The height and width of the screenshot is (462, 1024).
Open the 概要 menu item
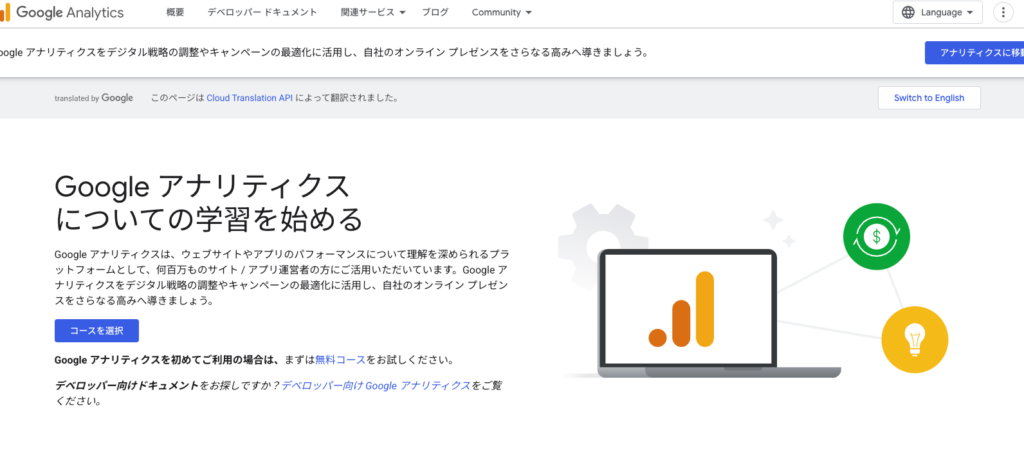coord(175,12)
